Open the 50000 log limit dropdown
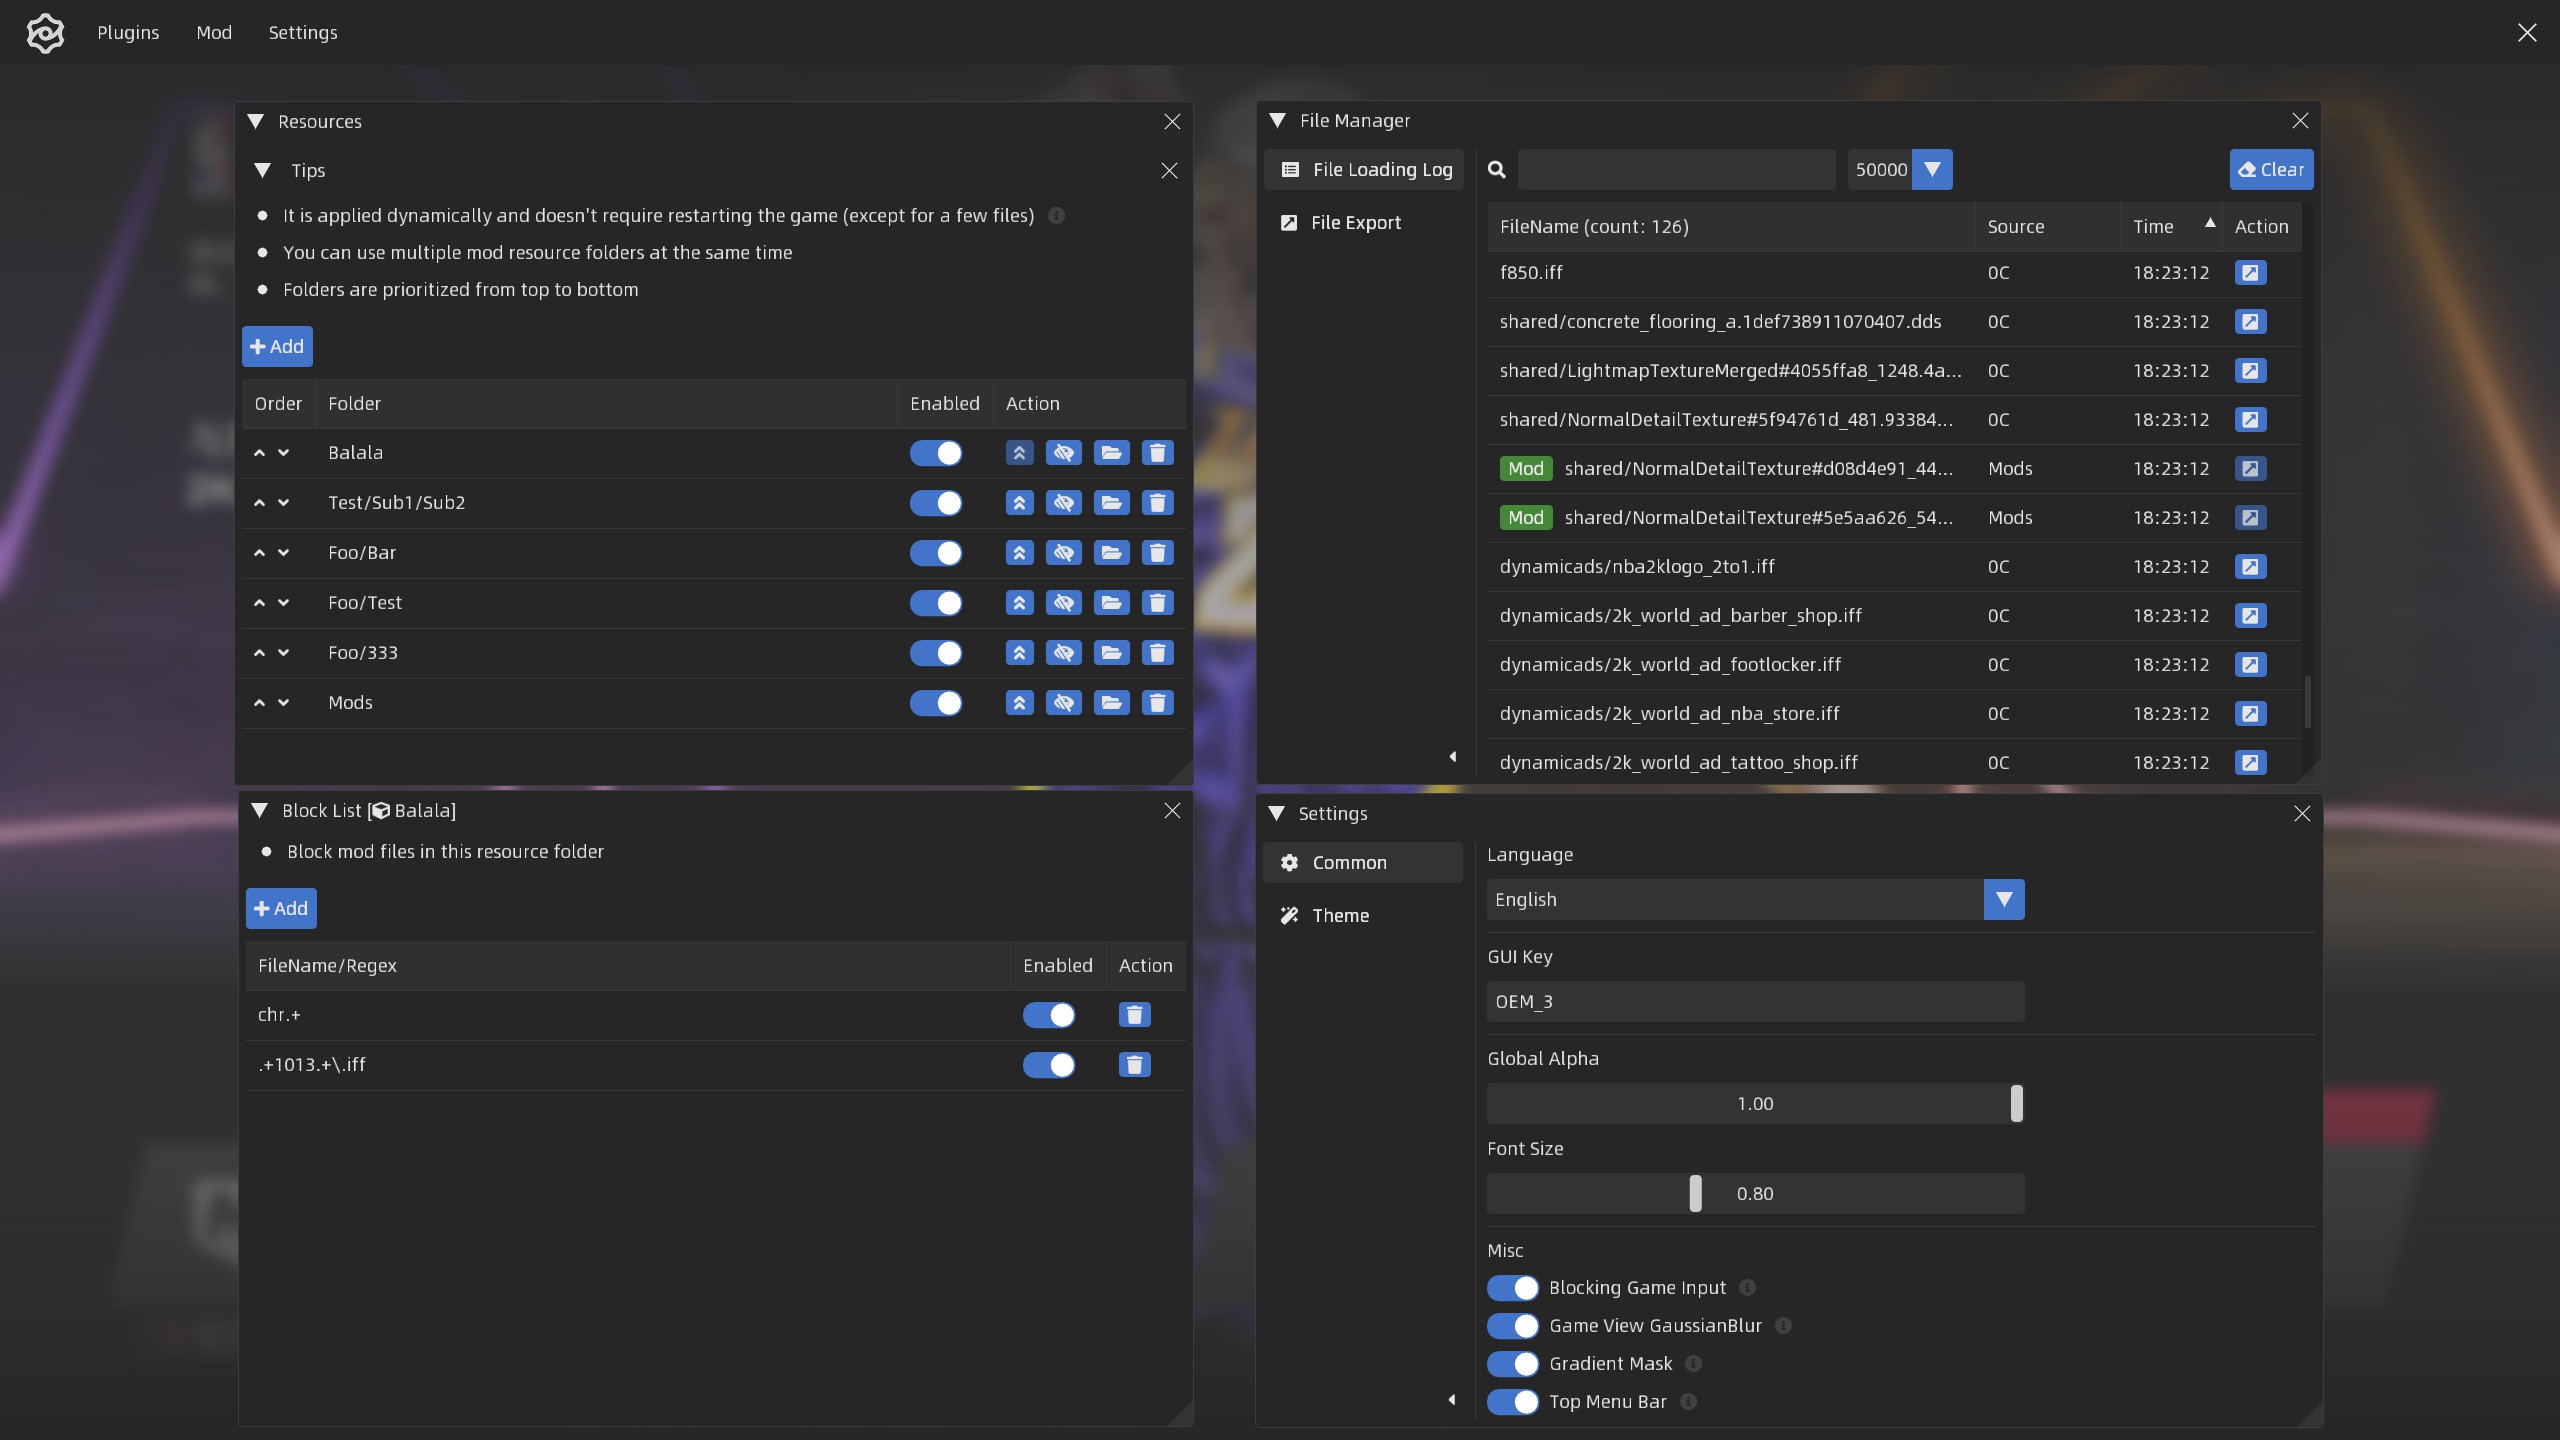 [x=1931, y=170]
